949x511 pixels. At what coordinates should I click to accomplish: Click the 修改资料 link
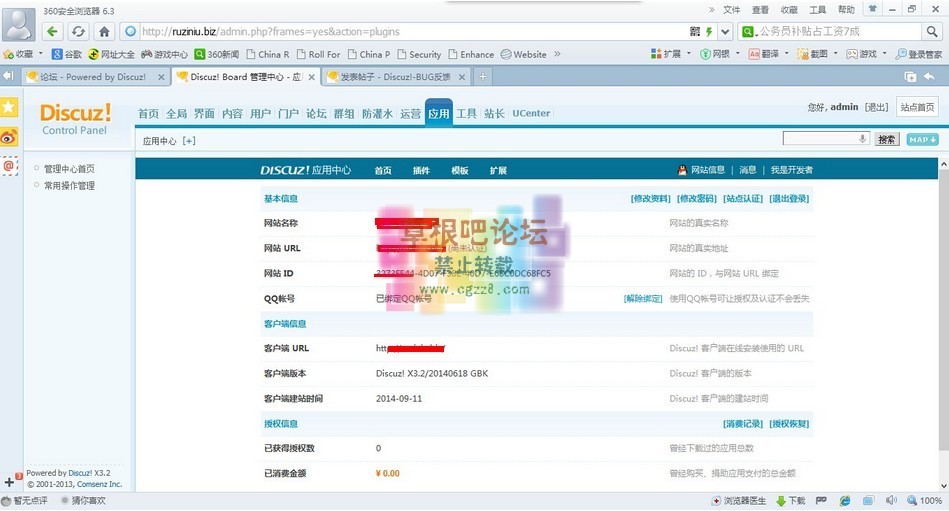(x=650, y=199)
